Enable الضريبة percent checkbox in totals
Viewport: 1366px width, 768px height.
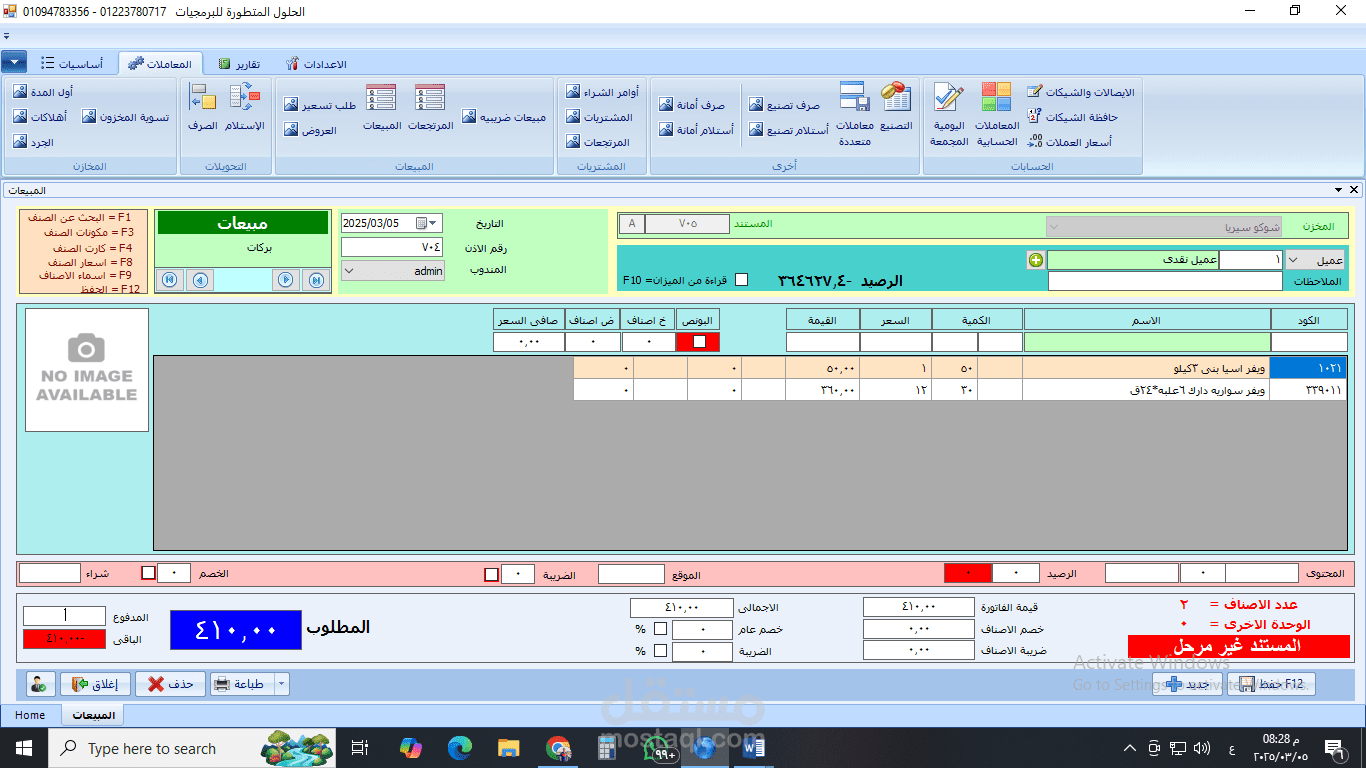pos(660,651)
